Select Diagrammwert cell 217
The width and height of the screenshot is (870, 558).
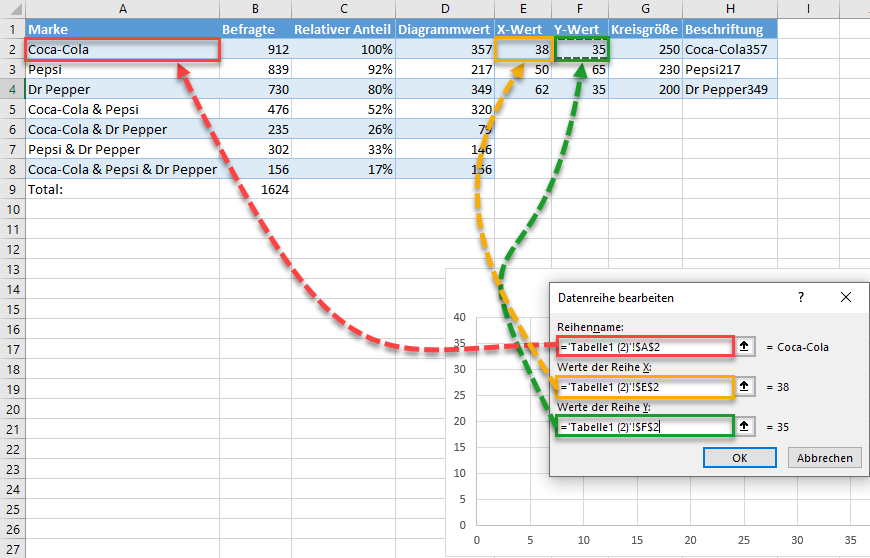(445, 69)
